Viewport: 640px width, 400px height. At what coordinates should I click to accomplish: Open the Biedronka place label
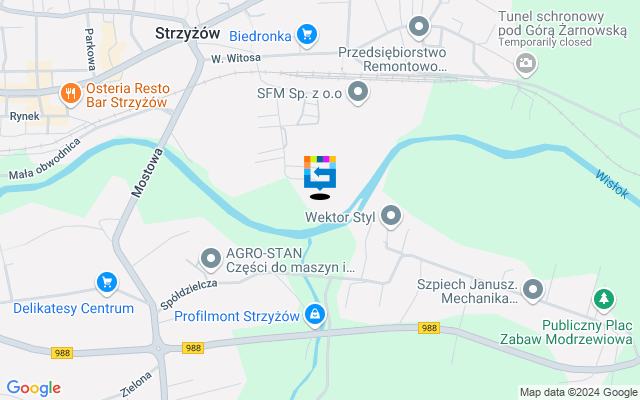[260, 36]
